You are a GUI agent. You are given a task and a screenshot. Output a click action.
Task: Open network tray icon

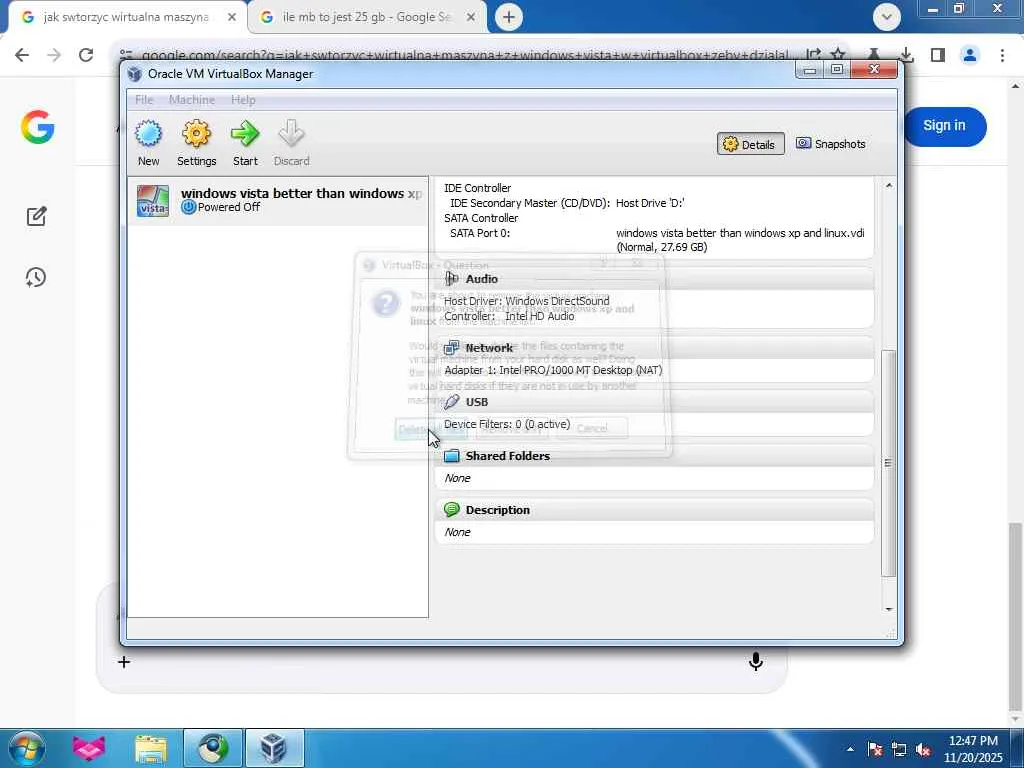click(x=899, y=750)
